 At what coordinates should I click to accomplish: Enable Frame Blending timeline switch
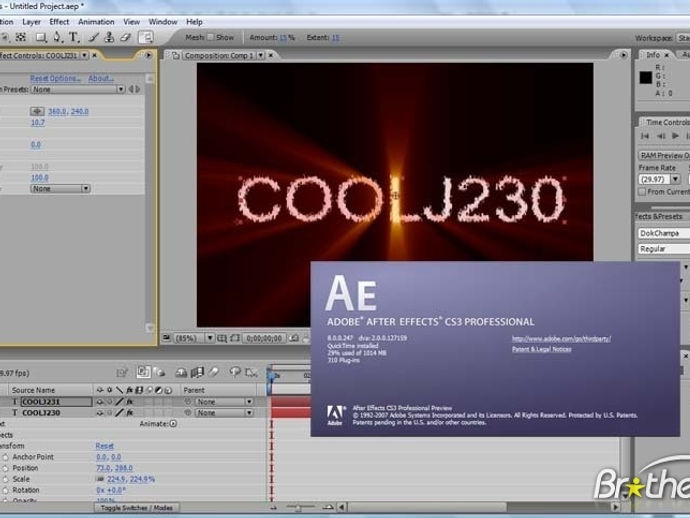pyautogui.click(x=197, y=373)
